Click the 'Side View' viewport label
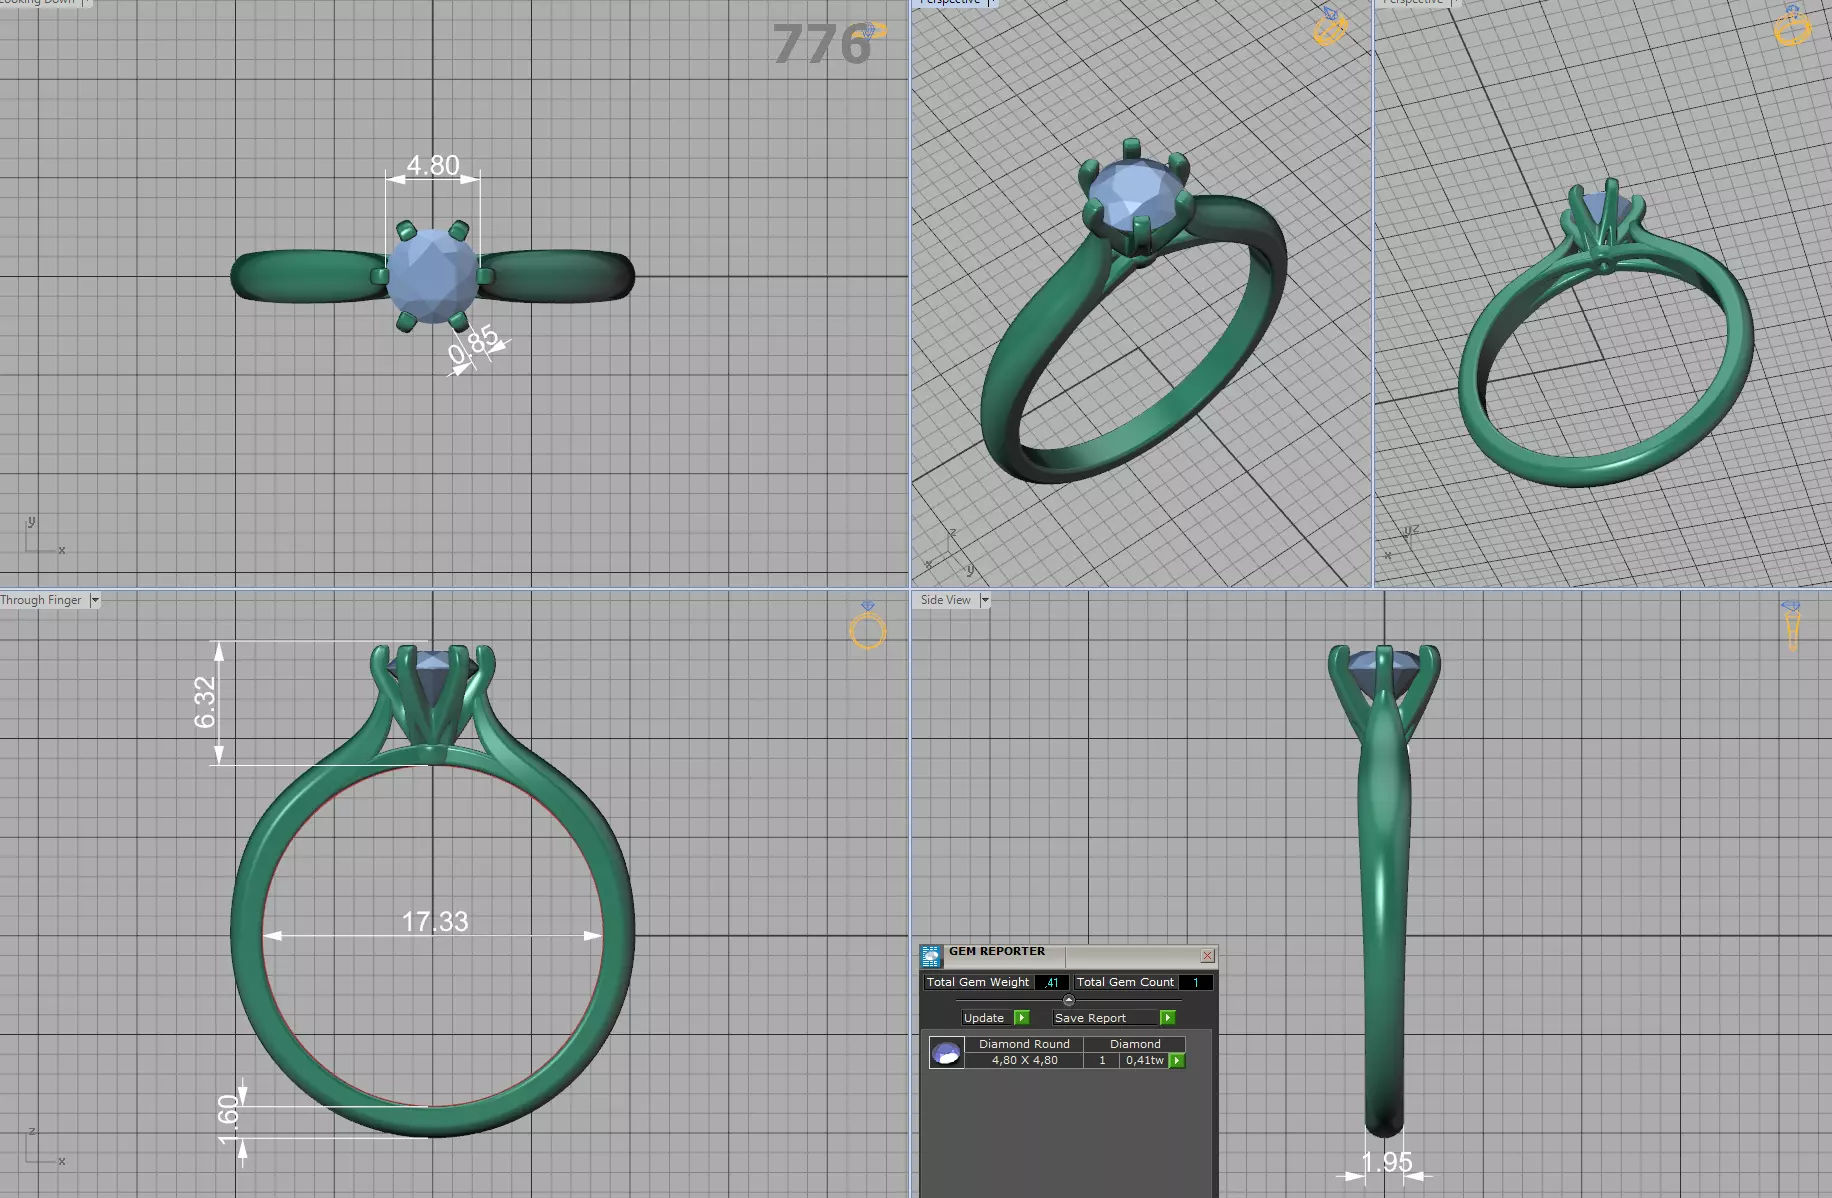Viewport: 1832px width, 1198px height. (946, 600)
